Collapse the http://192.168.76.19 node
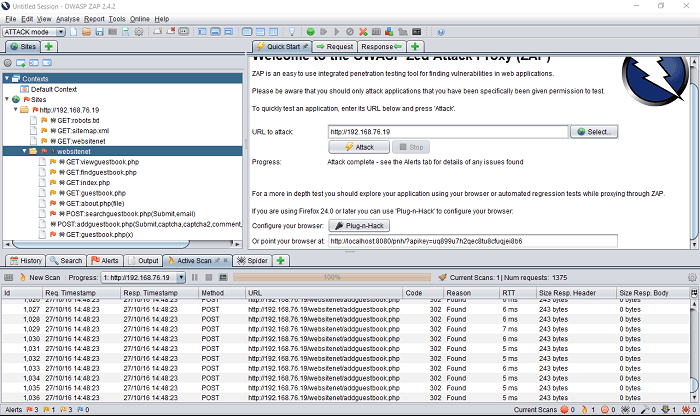Screen dimensions: 700x416 pos(16,109)
